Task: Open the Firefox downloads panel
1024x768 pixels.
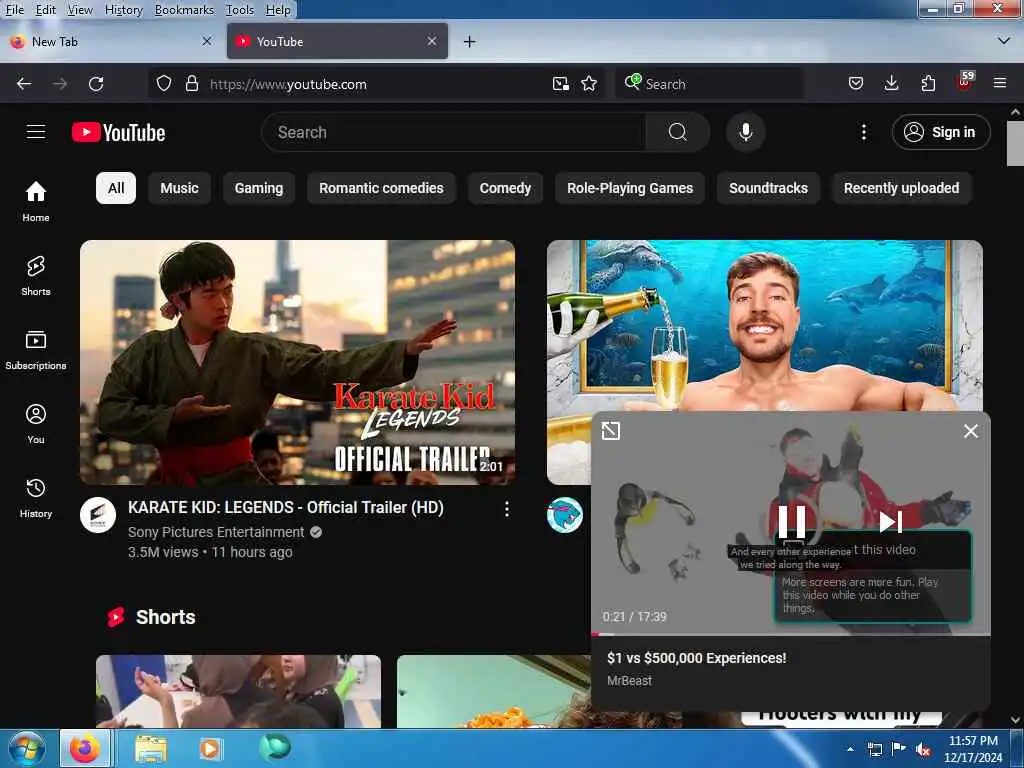Action: (891, 83)
